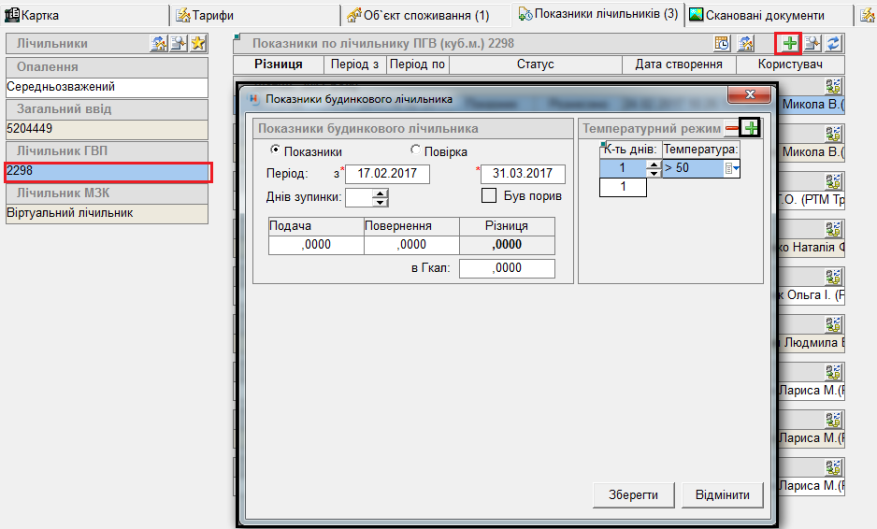Click the refresh arrows icon in readings header
Image resolution: width=877 pixels, height=529 pixels.
coord(832,44)
